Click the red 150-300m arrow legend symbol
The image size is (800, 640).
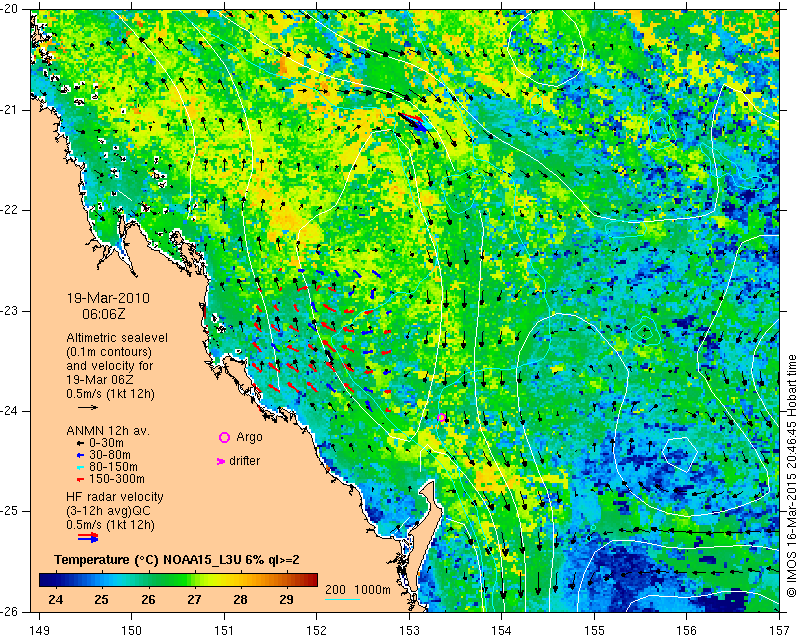click(80, 480)
